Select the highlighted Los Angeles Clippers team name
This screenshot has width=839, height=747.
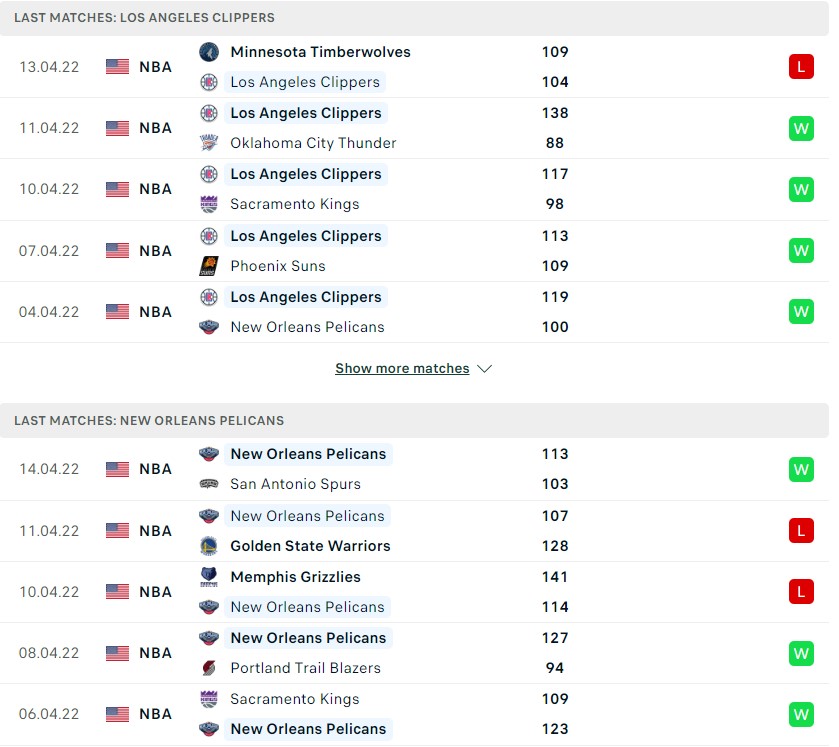(306, 113)
